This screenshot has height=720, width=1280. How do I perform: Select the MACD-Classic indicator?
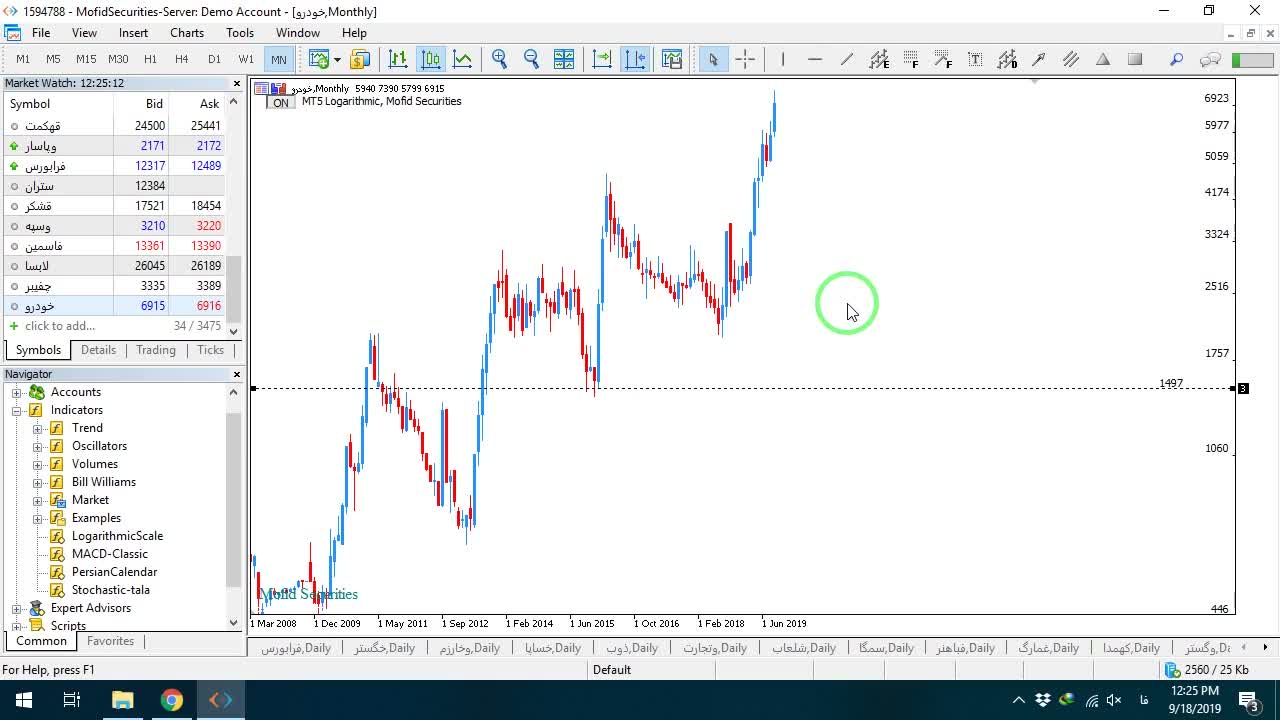pos(109,554)
